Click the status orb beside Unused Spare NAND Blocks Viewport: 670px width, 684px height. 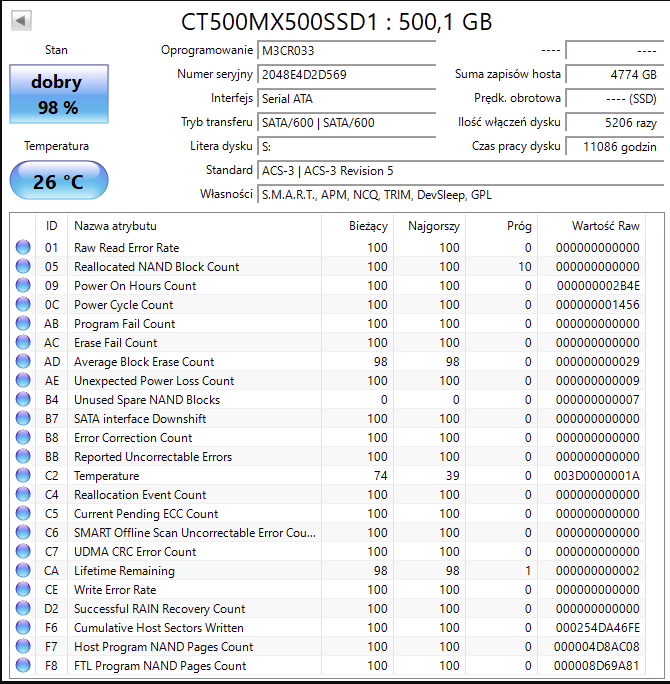point(23,400)
